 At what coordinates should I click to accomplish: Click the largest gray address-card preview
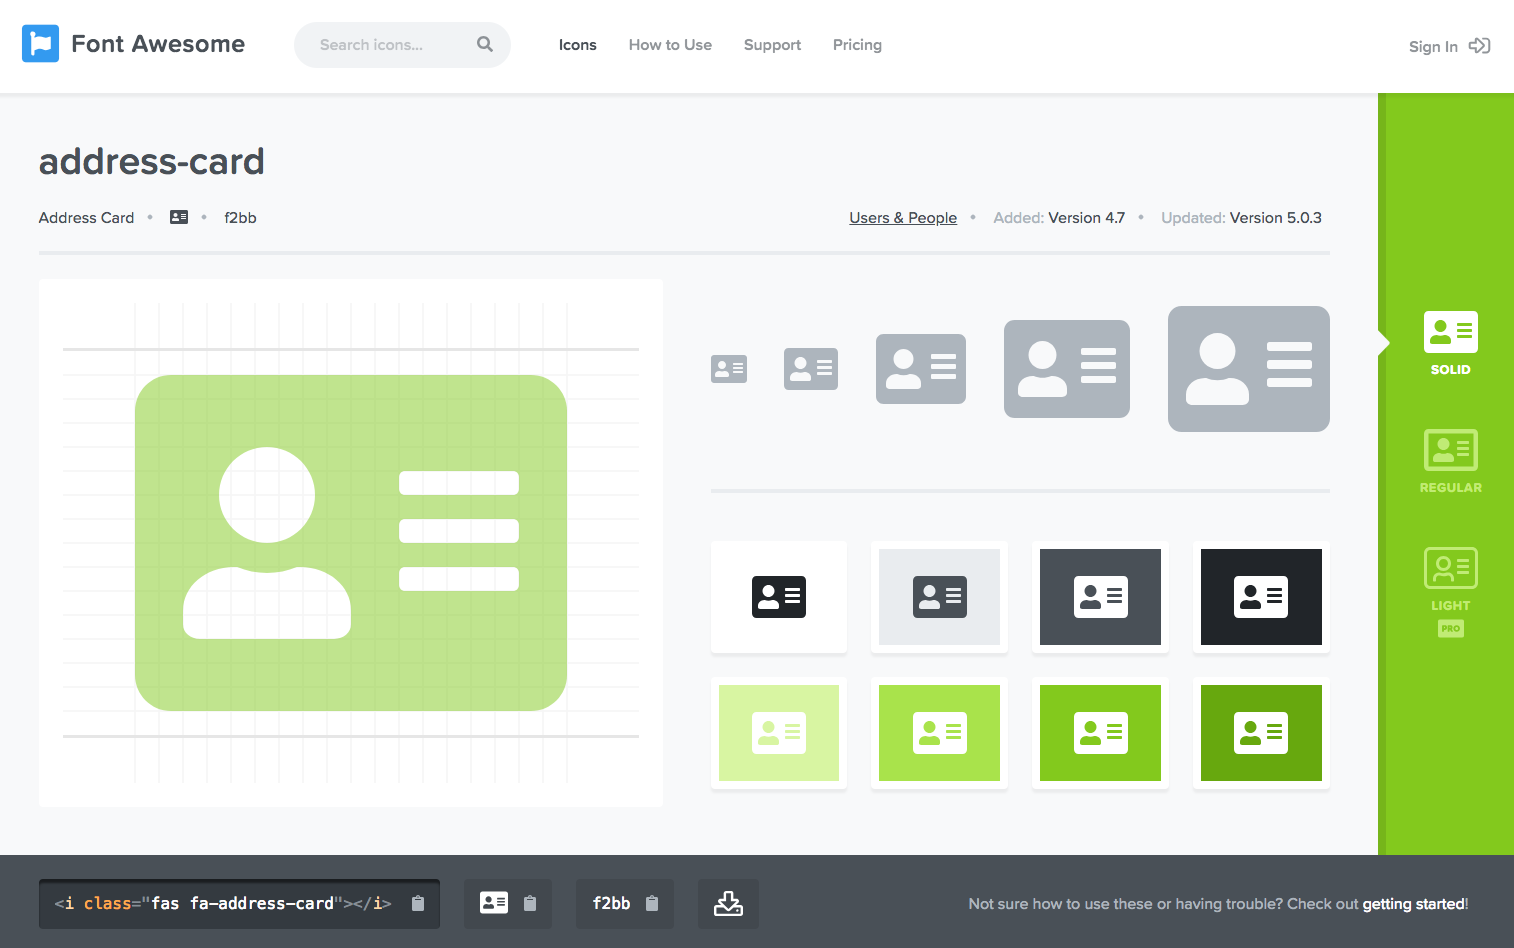click(x=1248, y=369)
